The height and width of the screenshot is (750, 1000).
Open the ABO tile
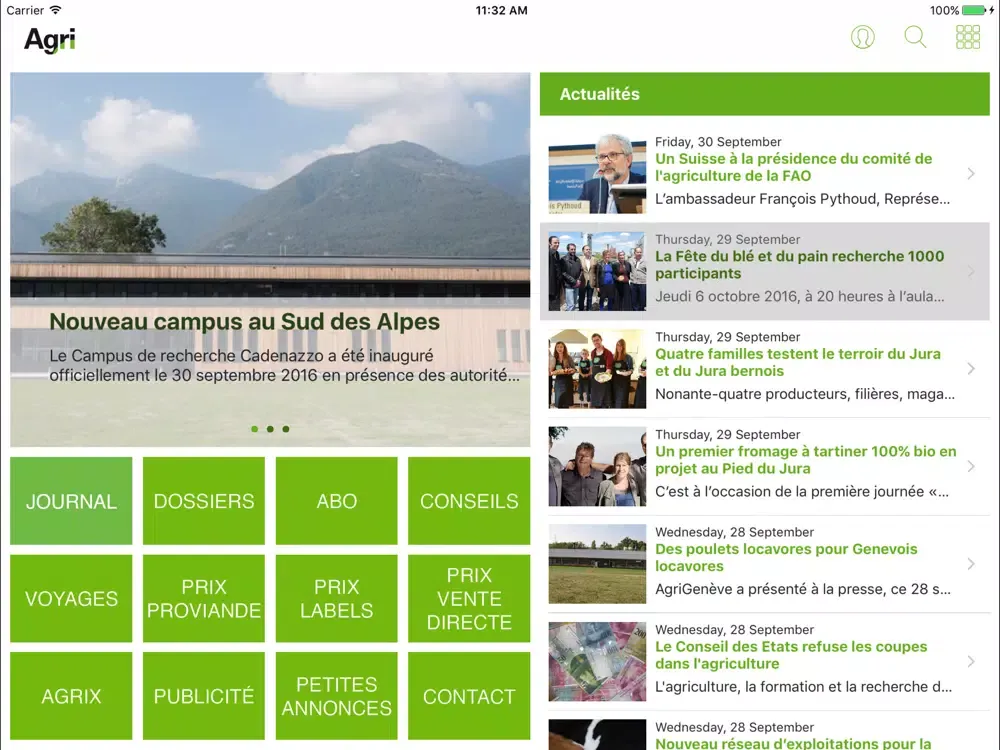pos(336,501)
